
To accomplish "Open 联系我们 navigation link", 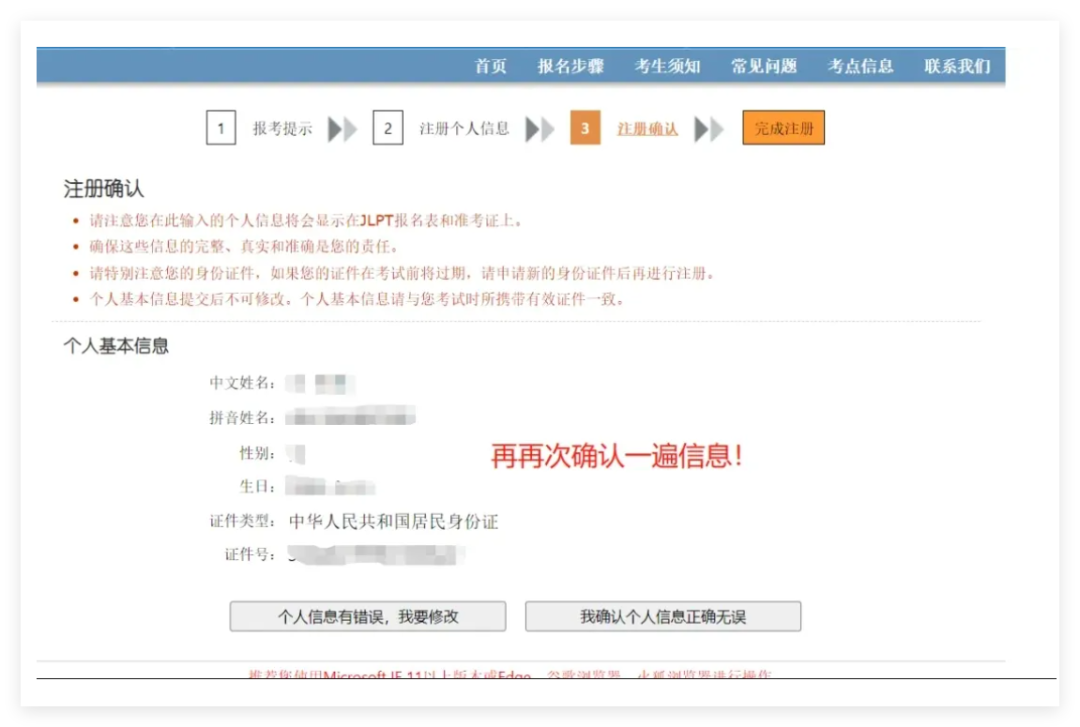I will click(957, 67).
